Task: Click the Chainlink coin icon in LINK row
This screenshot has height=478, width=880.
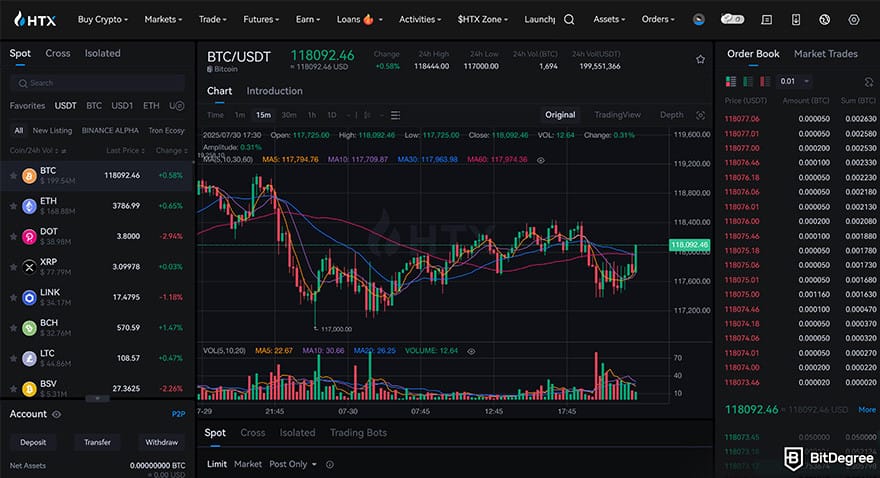Action: point(29,297)
